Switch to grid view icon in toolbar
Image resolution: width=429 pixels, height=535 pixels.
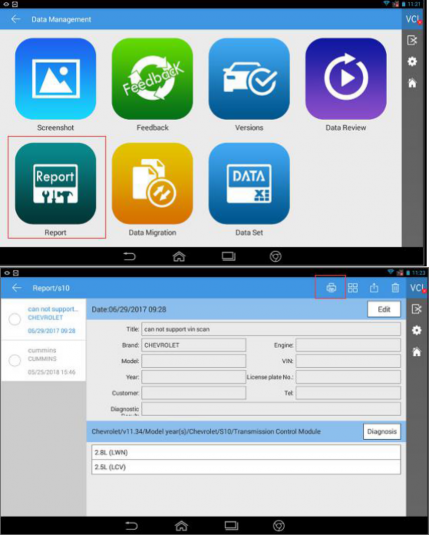353,288
